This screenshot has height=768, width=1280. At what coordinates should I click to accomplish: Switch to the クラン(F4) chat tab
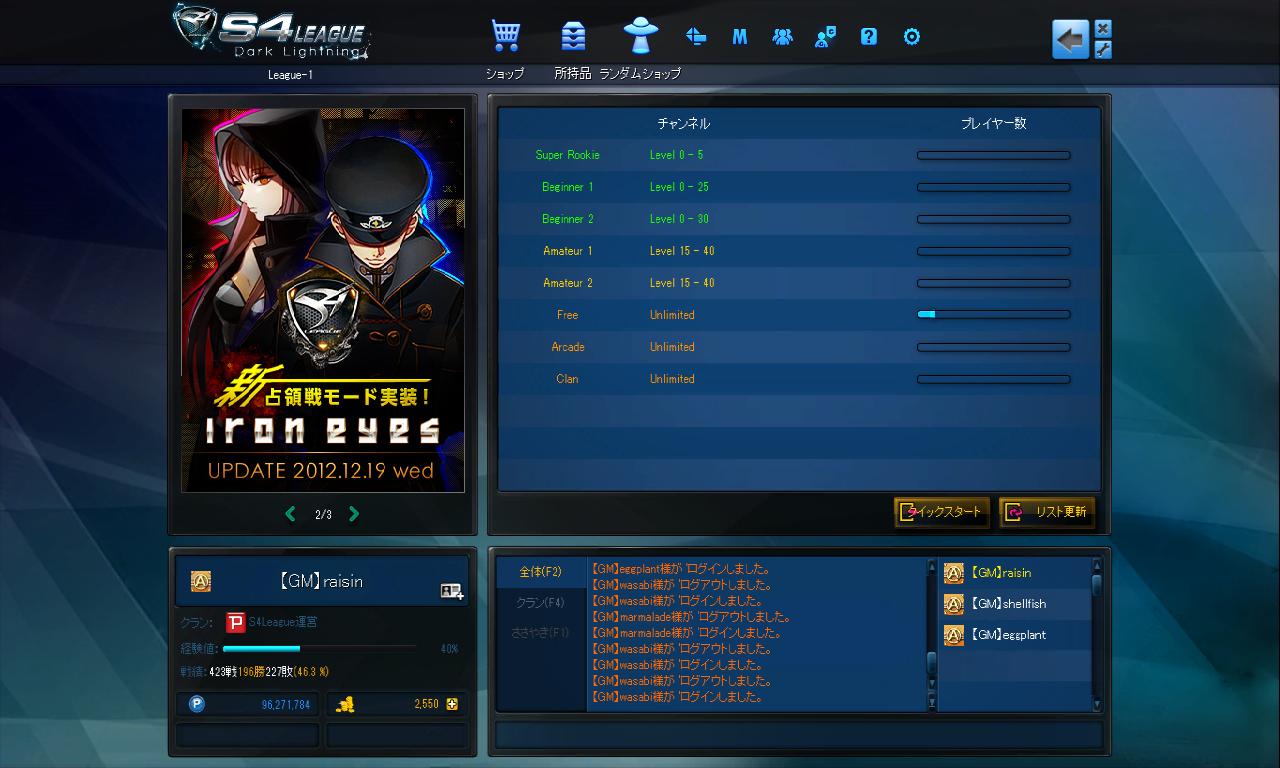click(x=540, y=603)
